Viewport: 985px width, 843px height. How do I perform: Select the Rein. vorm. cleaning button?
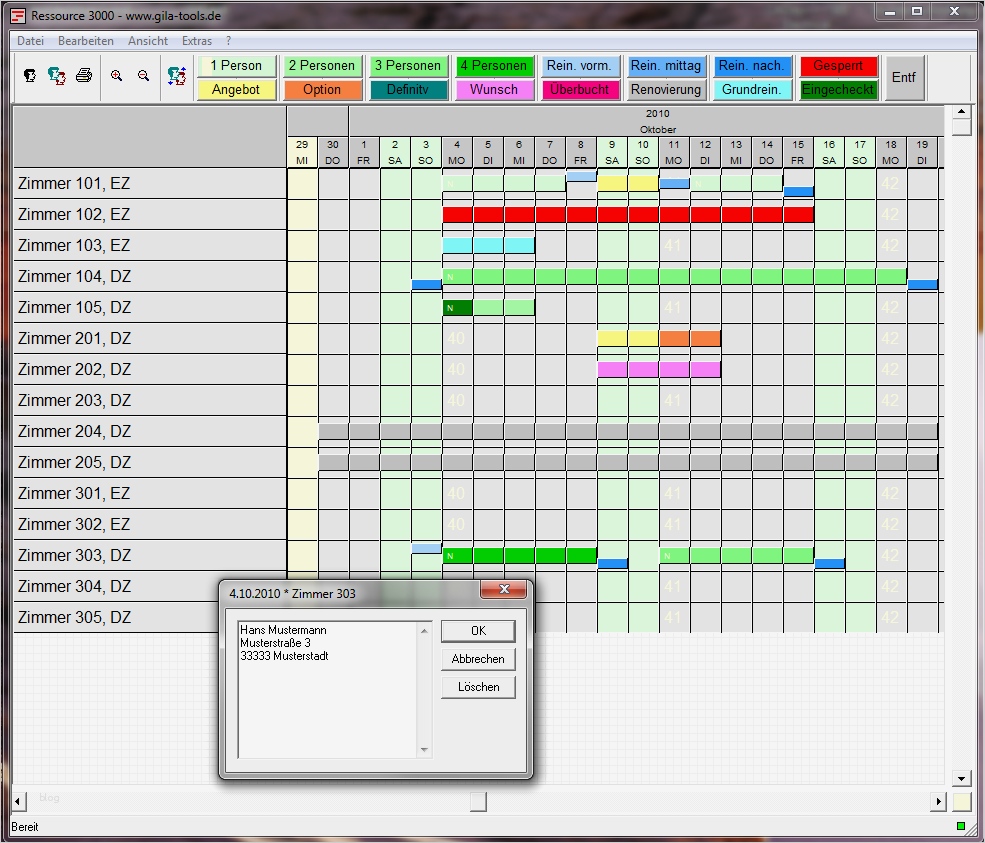pos(580,66)
